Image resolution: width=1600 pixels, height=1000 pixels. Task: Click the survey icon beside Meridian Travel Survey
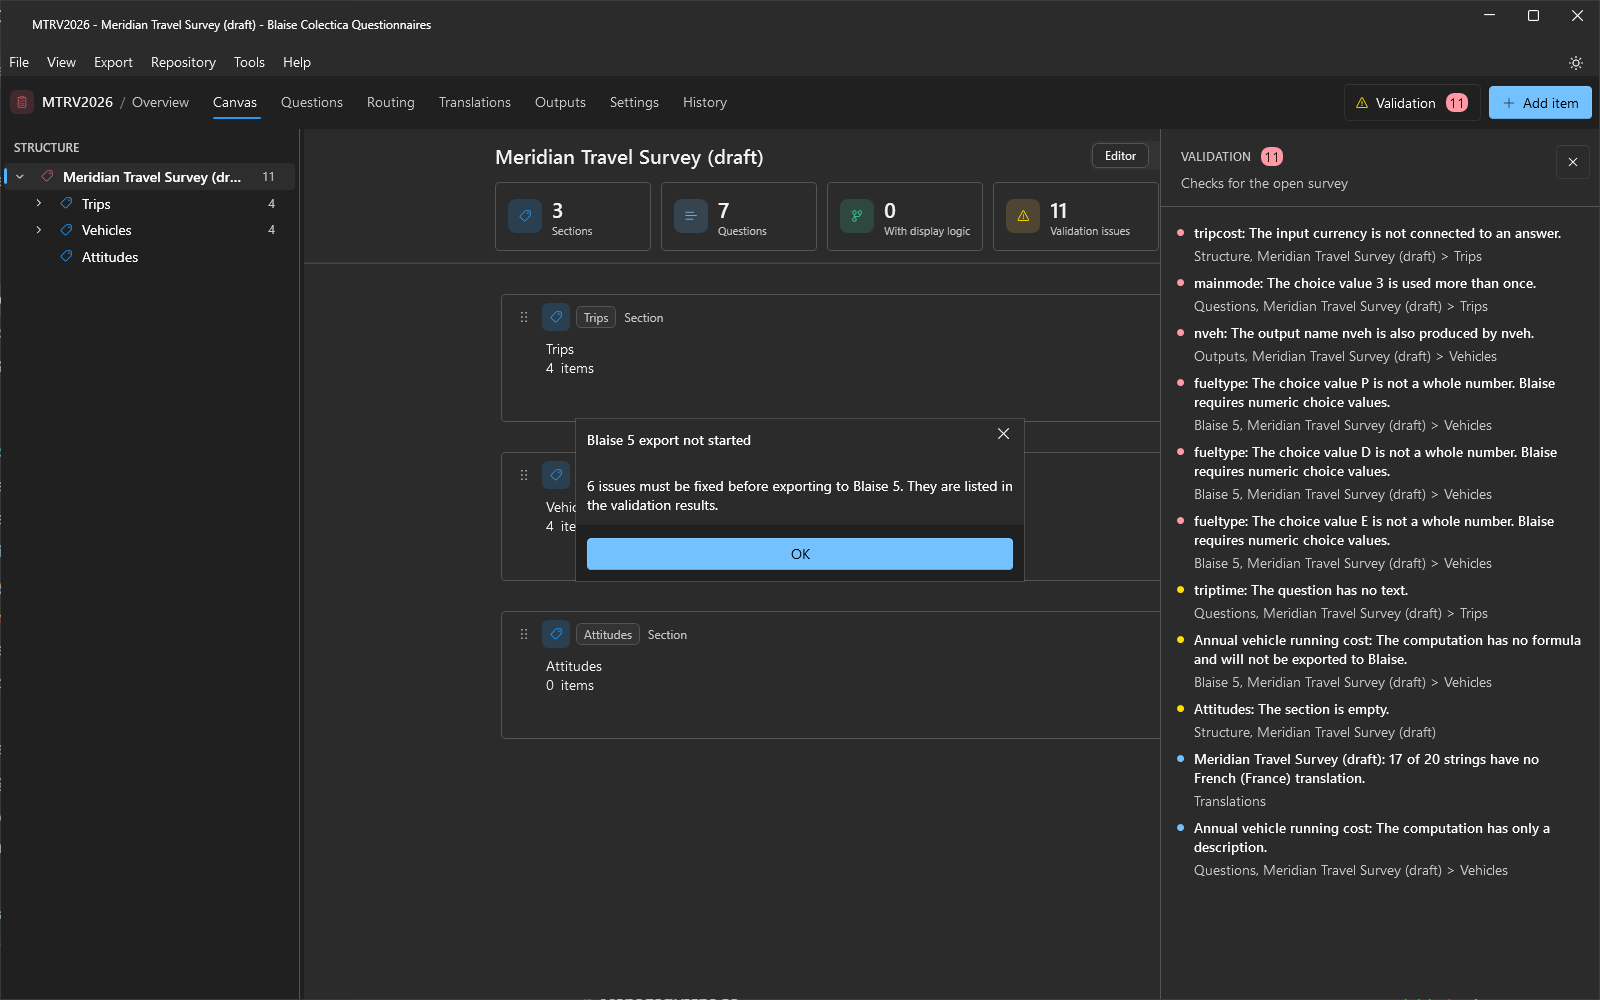pos(47,176)
